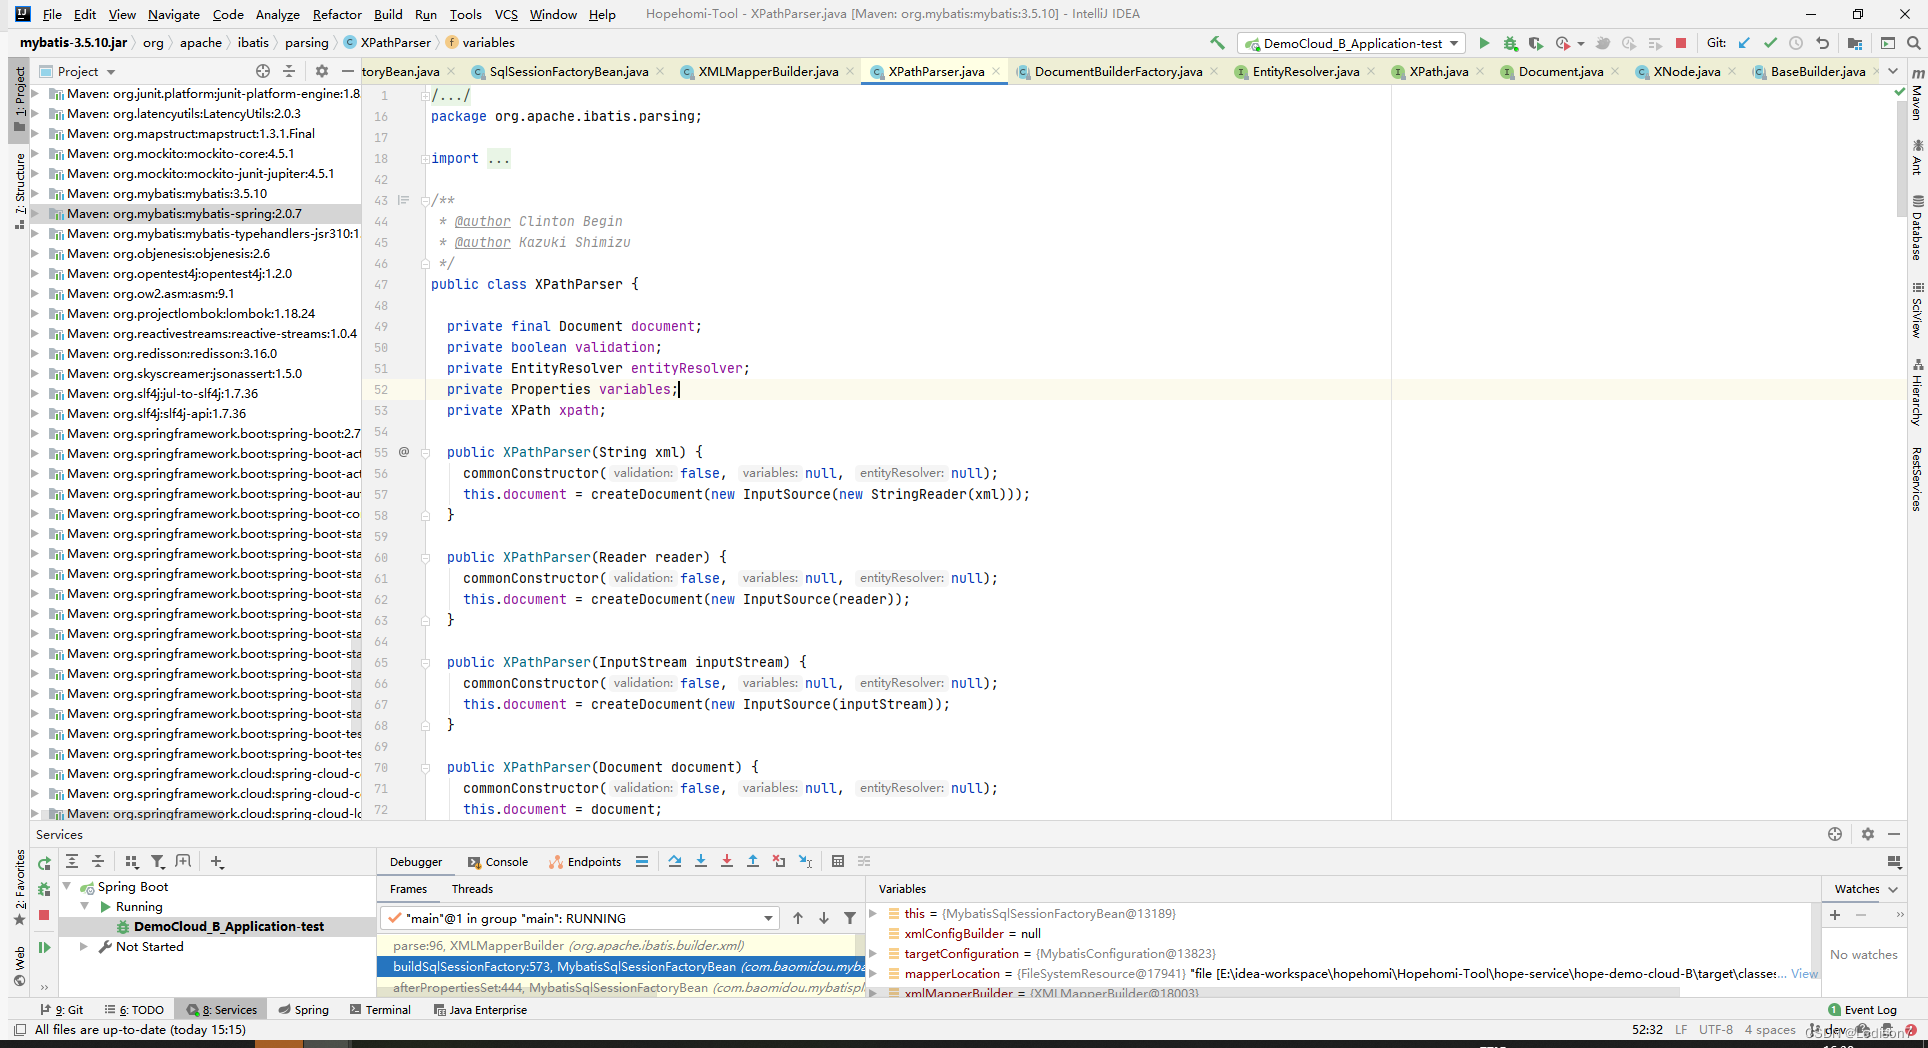The width and height of the screenshot is (1928, 1048).
Task: Close the XPathParser.java tab
Action: (x=996, y=71)
